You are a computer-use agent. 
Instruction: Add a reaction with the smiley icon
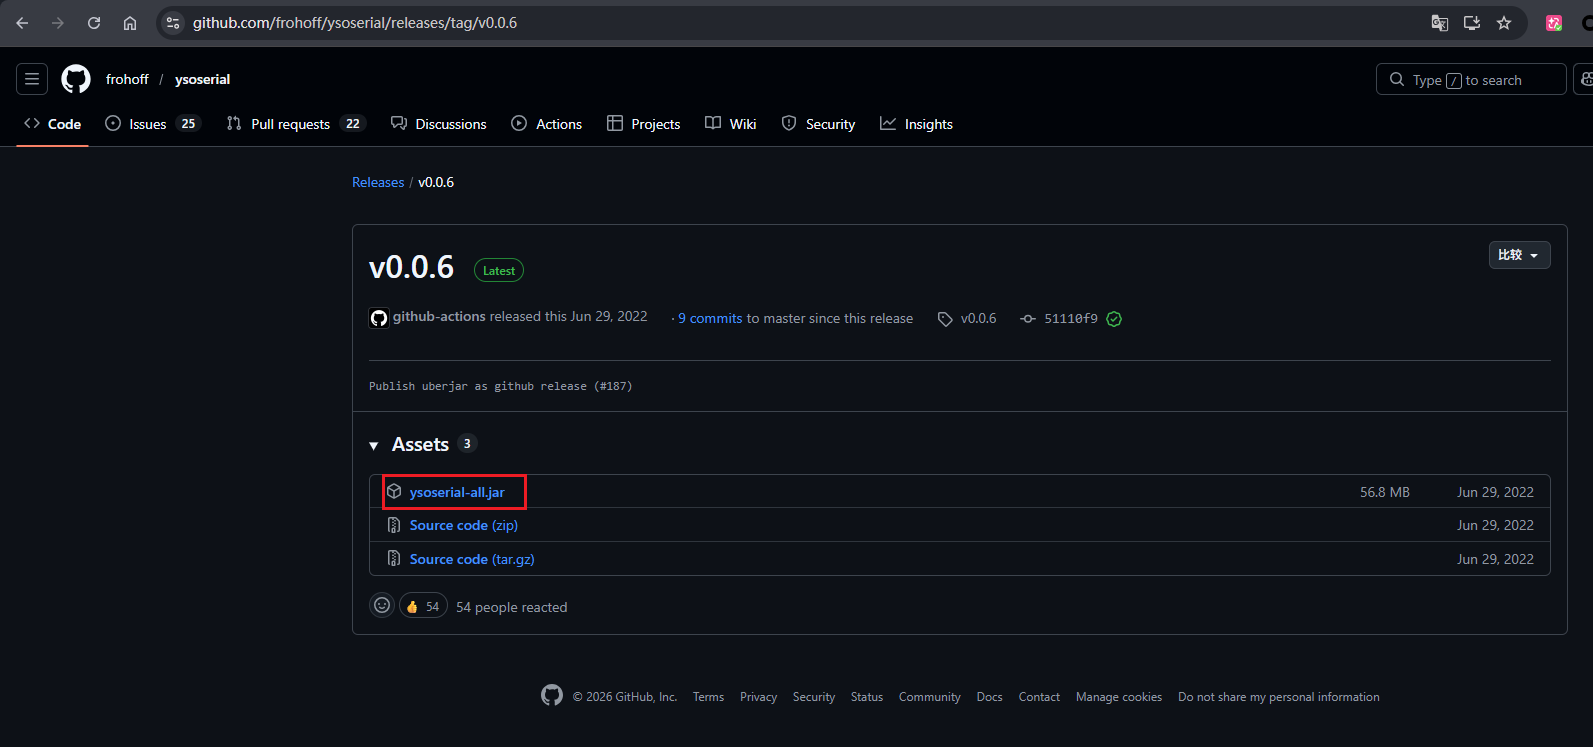[x=382, y=606]
